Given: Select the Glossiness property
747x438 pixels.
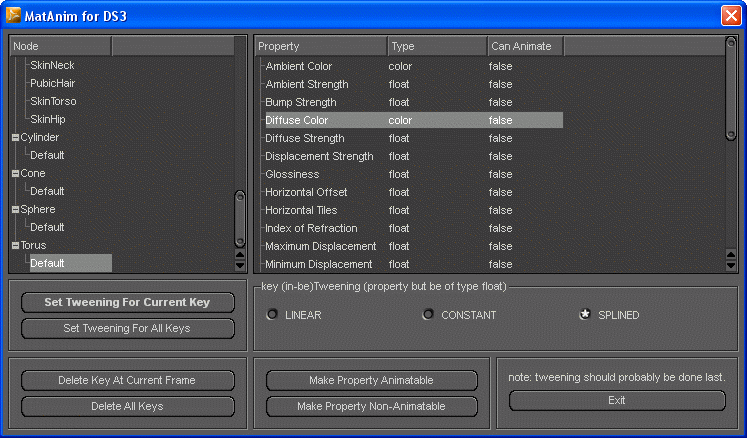Looking at the screenshot, I should tap(292, 174).
